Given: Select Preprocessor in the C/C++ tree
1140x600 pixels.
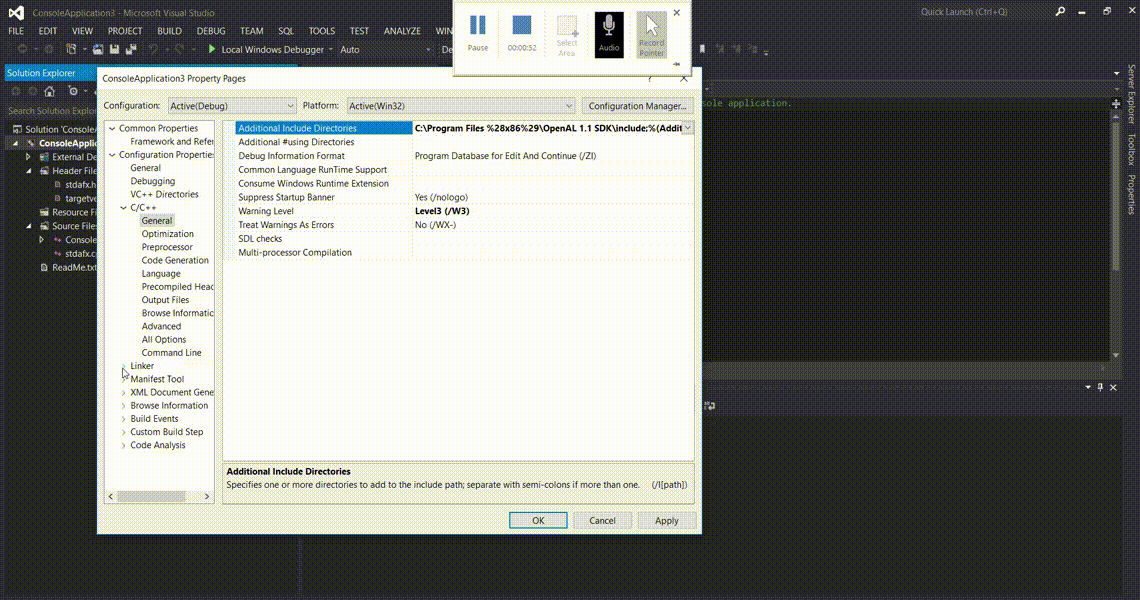Looking at the screenshot, I should coord(167,247).
